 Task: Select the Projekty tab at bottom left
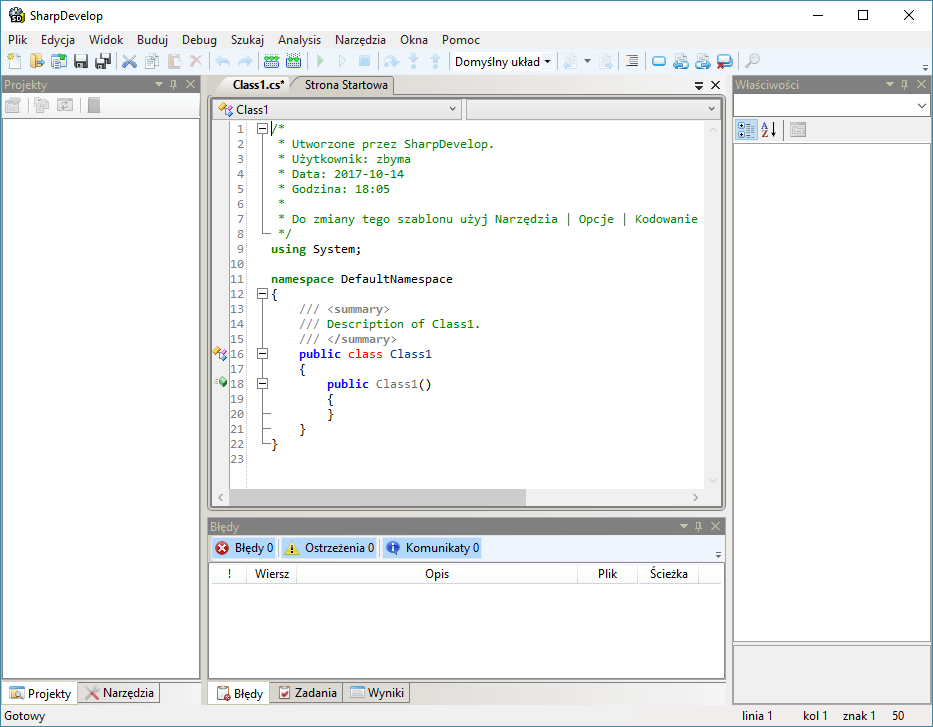coord(40,694)
